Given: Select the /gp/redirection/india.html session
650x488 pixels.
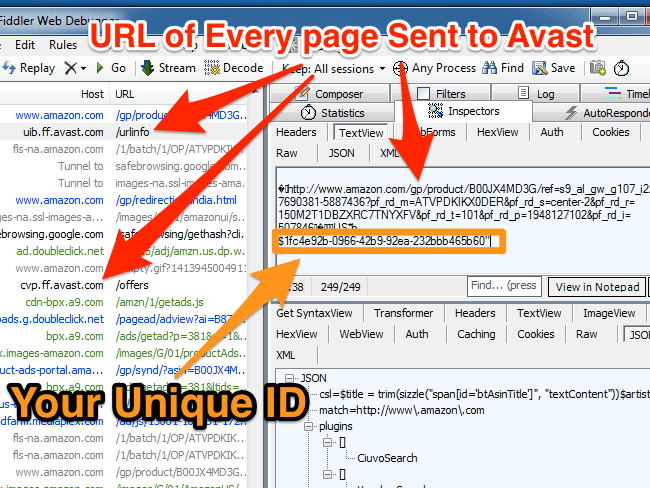Looking at the screenshot, I should (123, 200).
